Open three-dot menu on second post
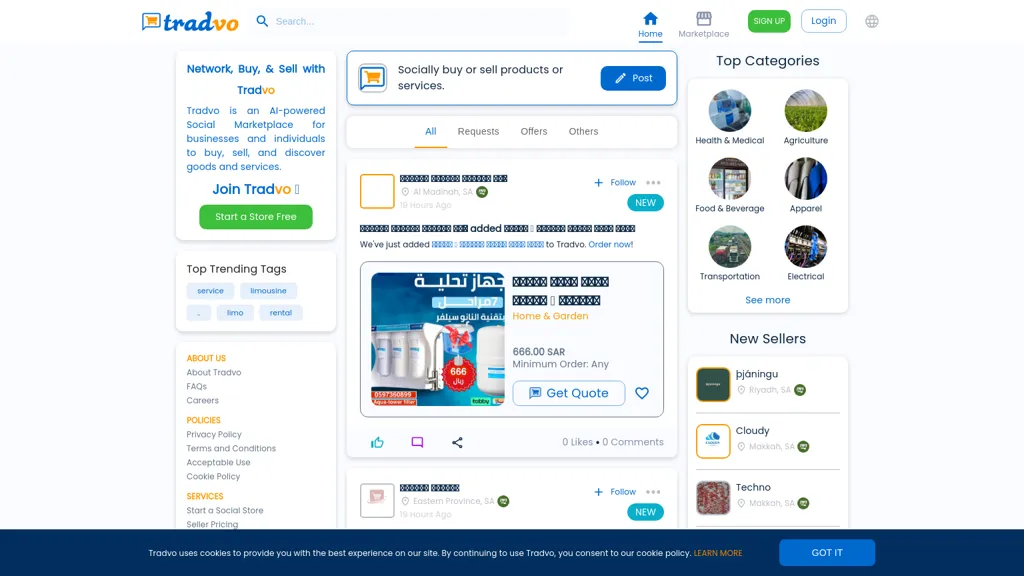This screenshot has height=576, width=1024. [653, 492]
